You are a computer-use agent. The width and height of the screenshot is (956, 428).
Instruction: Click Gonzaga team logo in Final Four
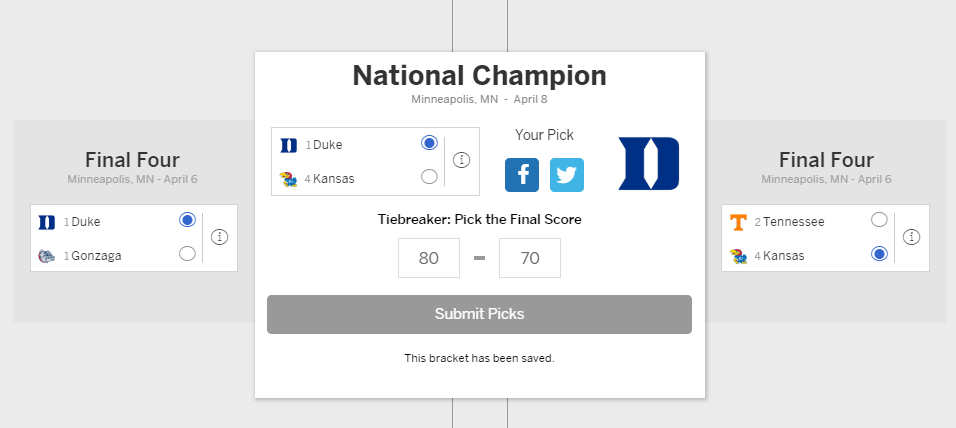tap(46, 255)
